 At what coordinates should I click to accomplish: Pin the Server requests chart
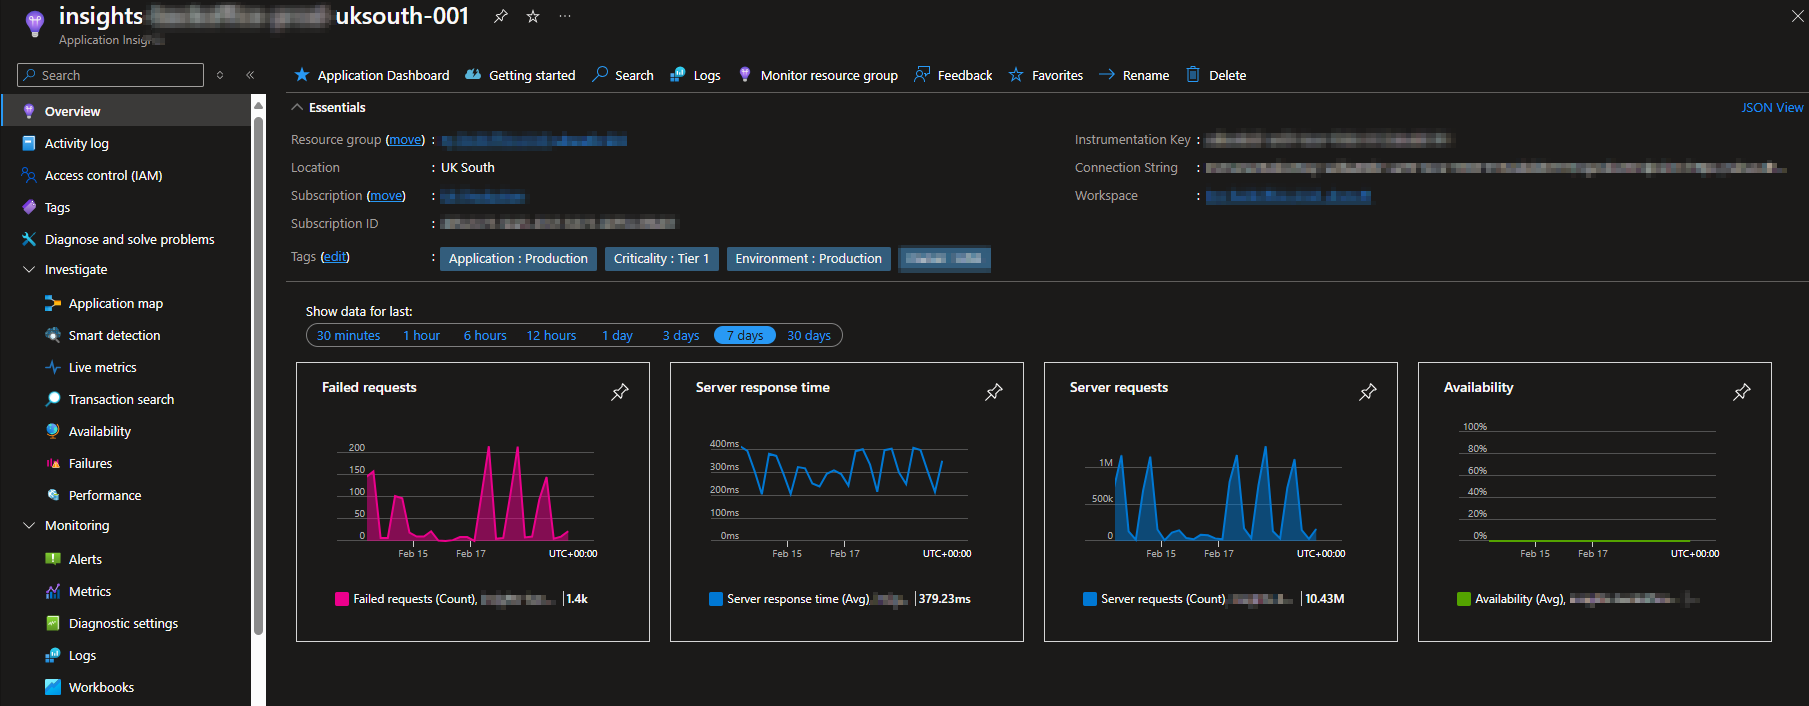[1368, 392]
